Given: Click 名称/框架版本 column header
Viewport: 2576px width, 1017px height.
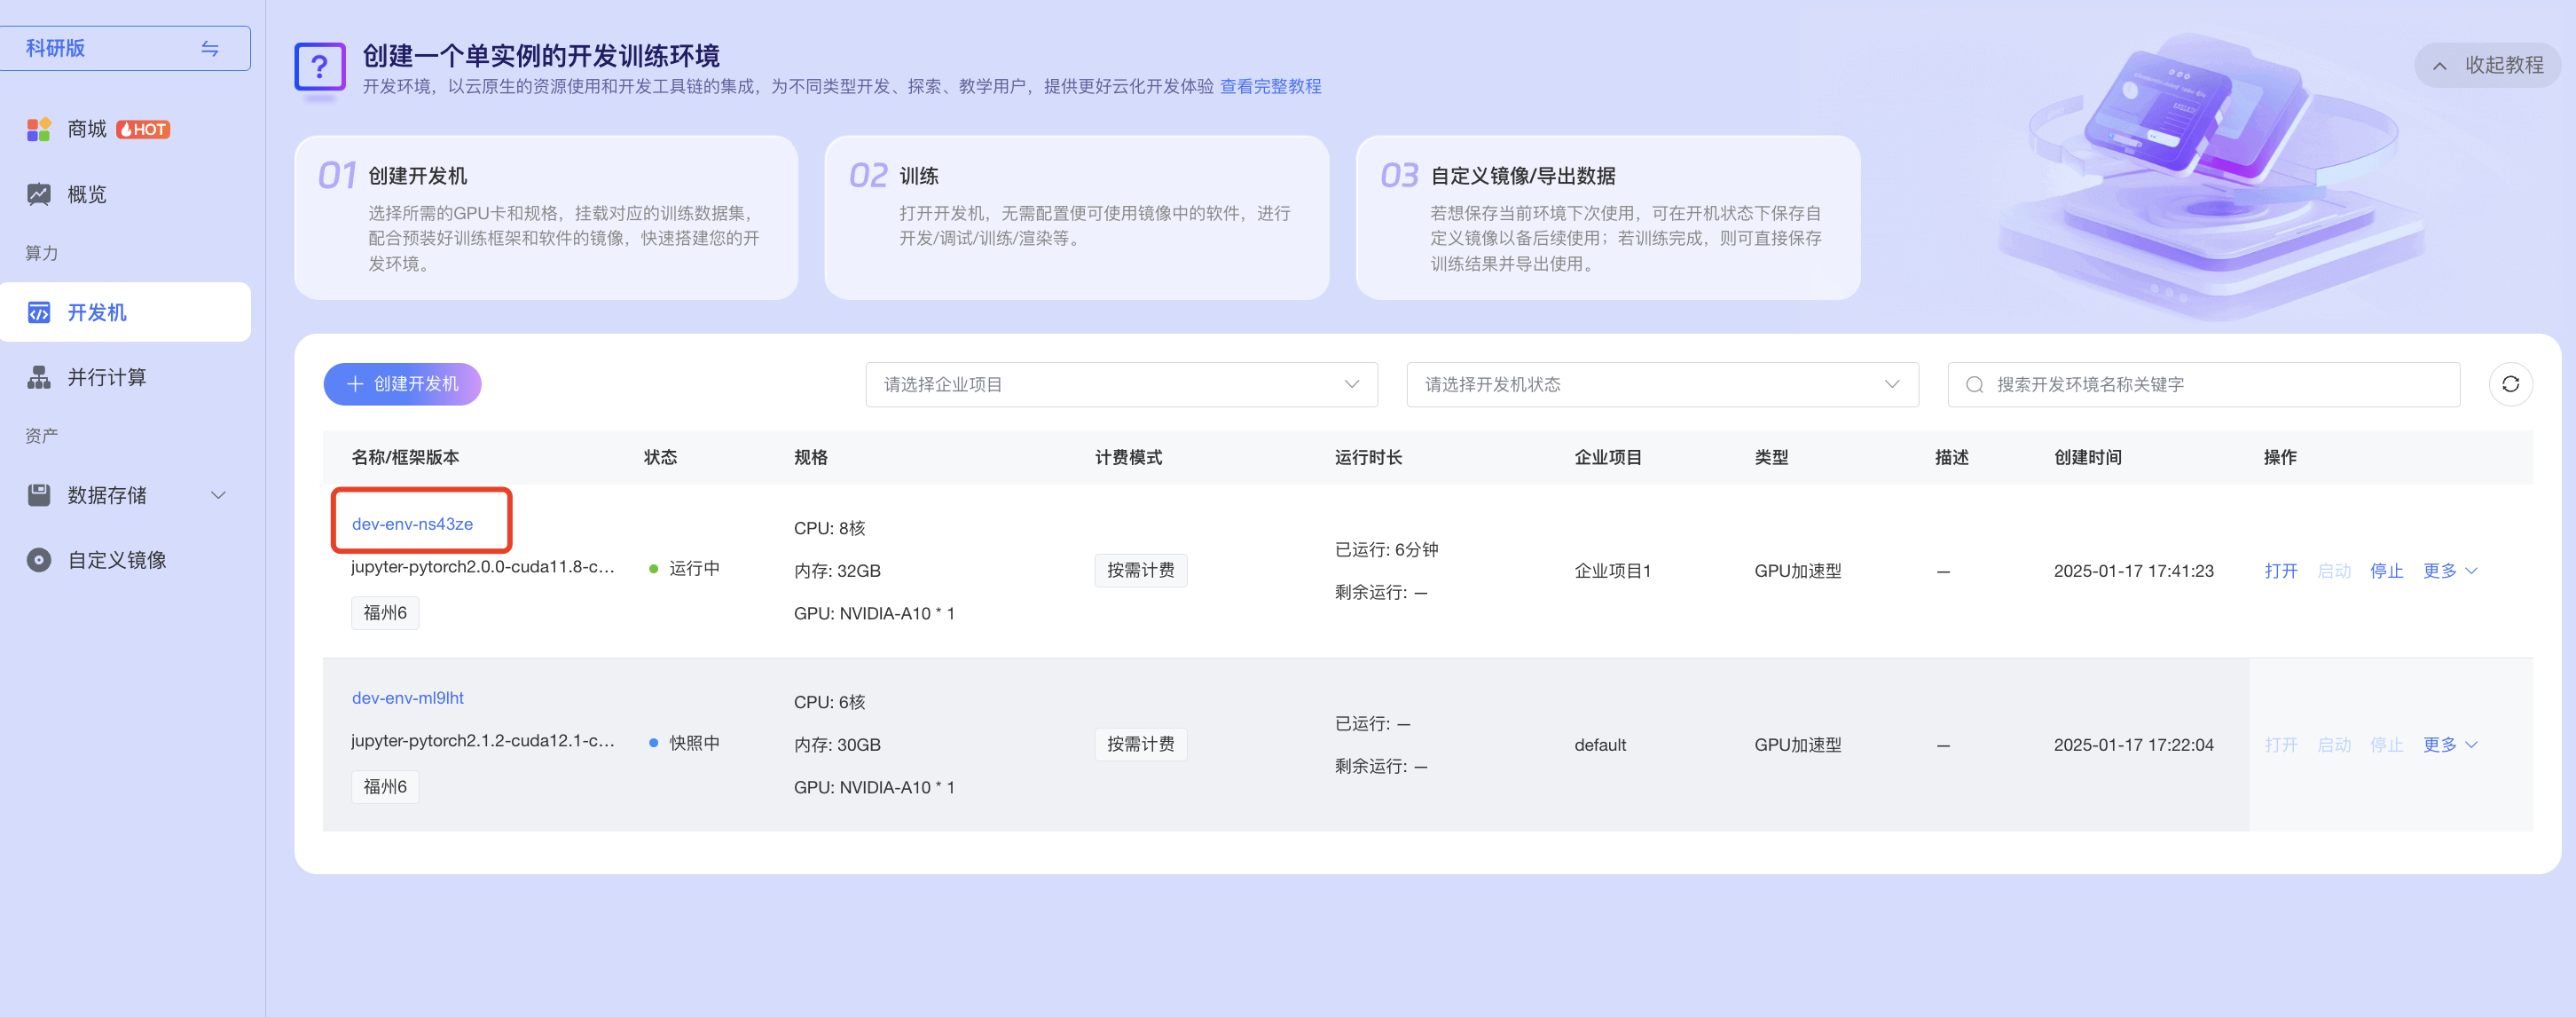Looking at the screenshot, I should pos(405,457).
